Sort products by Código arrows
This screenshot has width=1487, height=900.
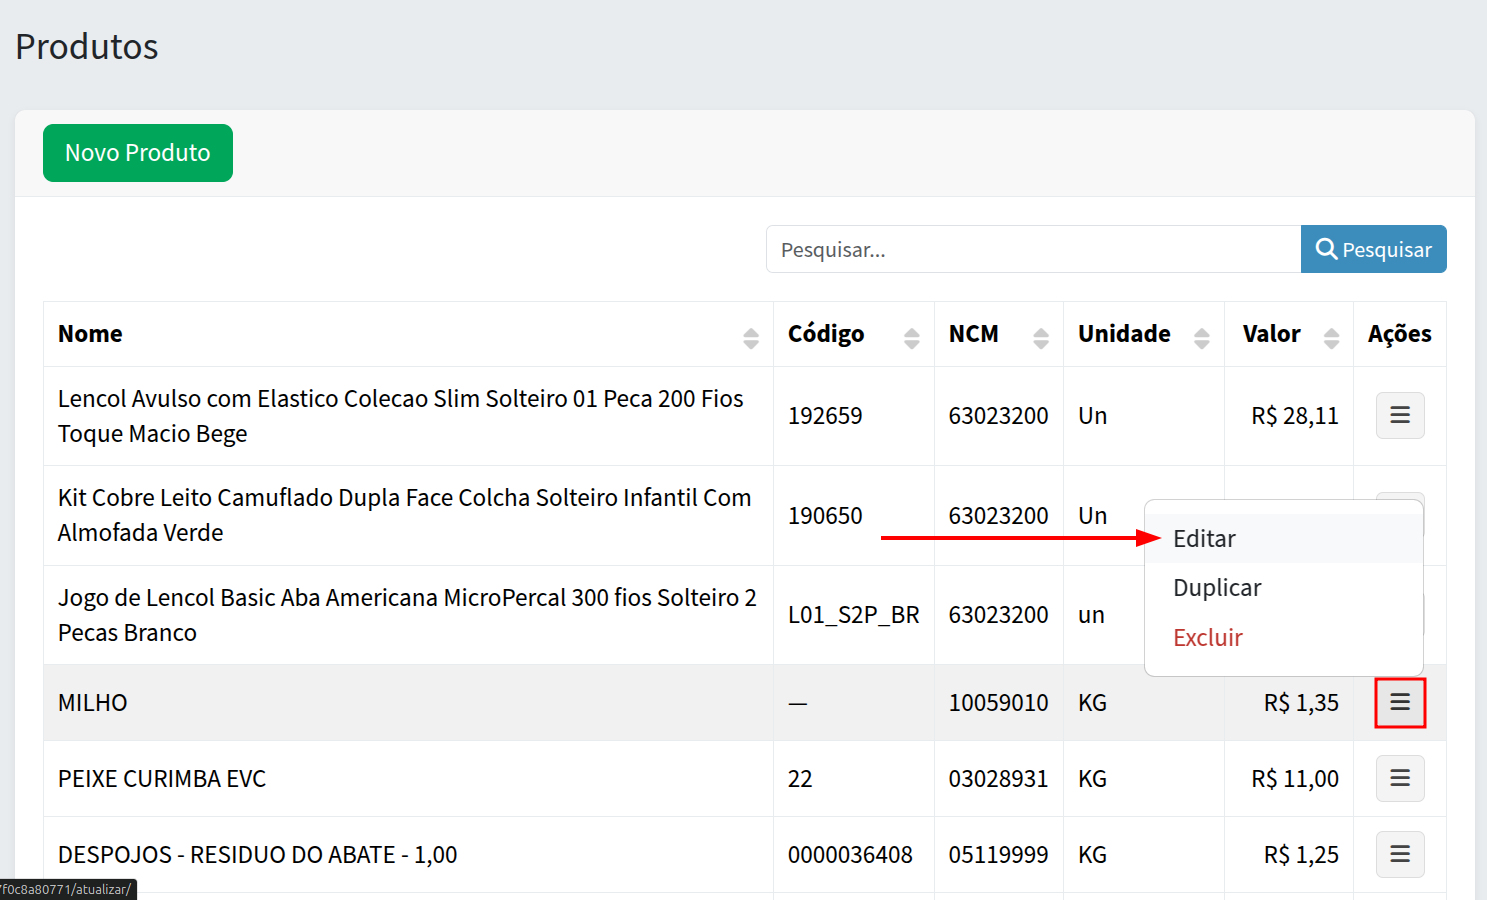[x=911, y=338]
